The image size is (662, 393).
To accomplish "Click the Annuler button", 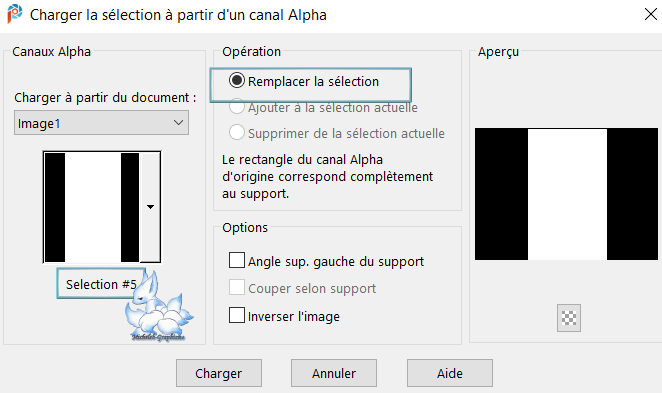I will 334,373.
